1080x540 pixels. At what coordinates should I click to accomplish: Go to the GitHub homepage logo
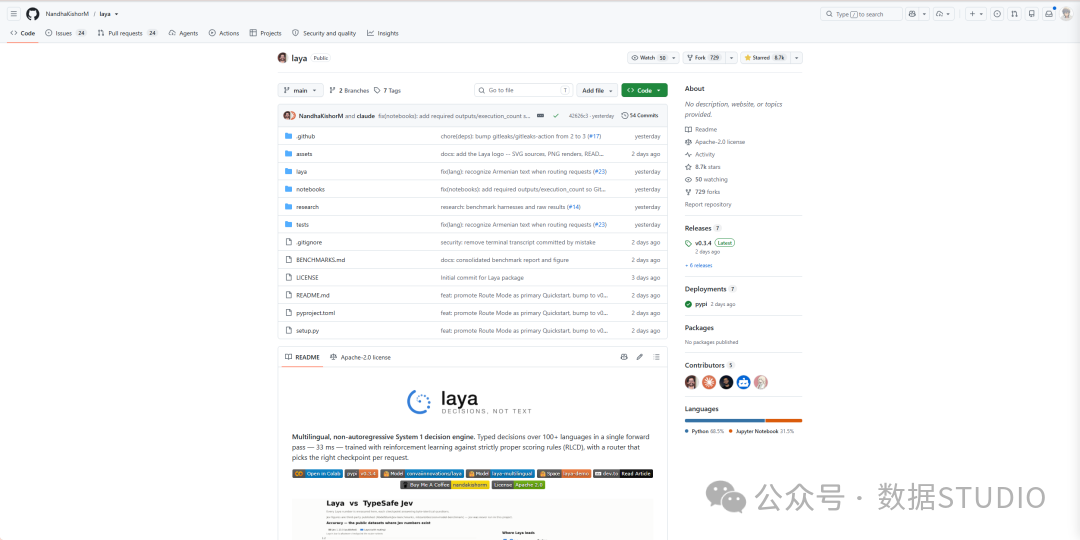[33, 14]
